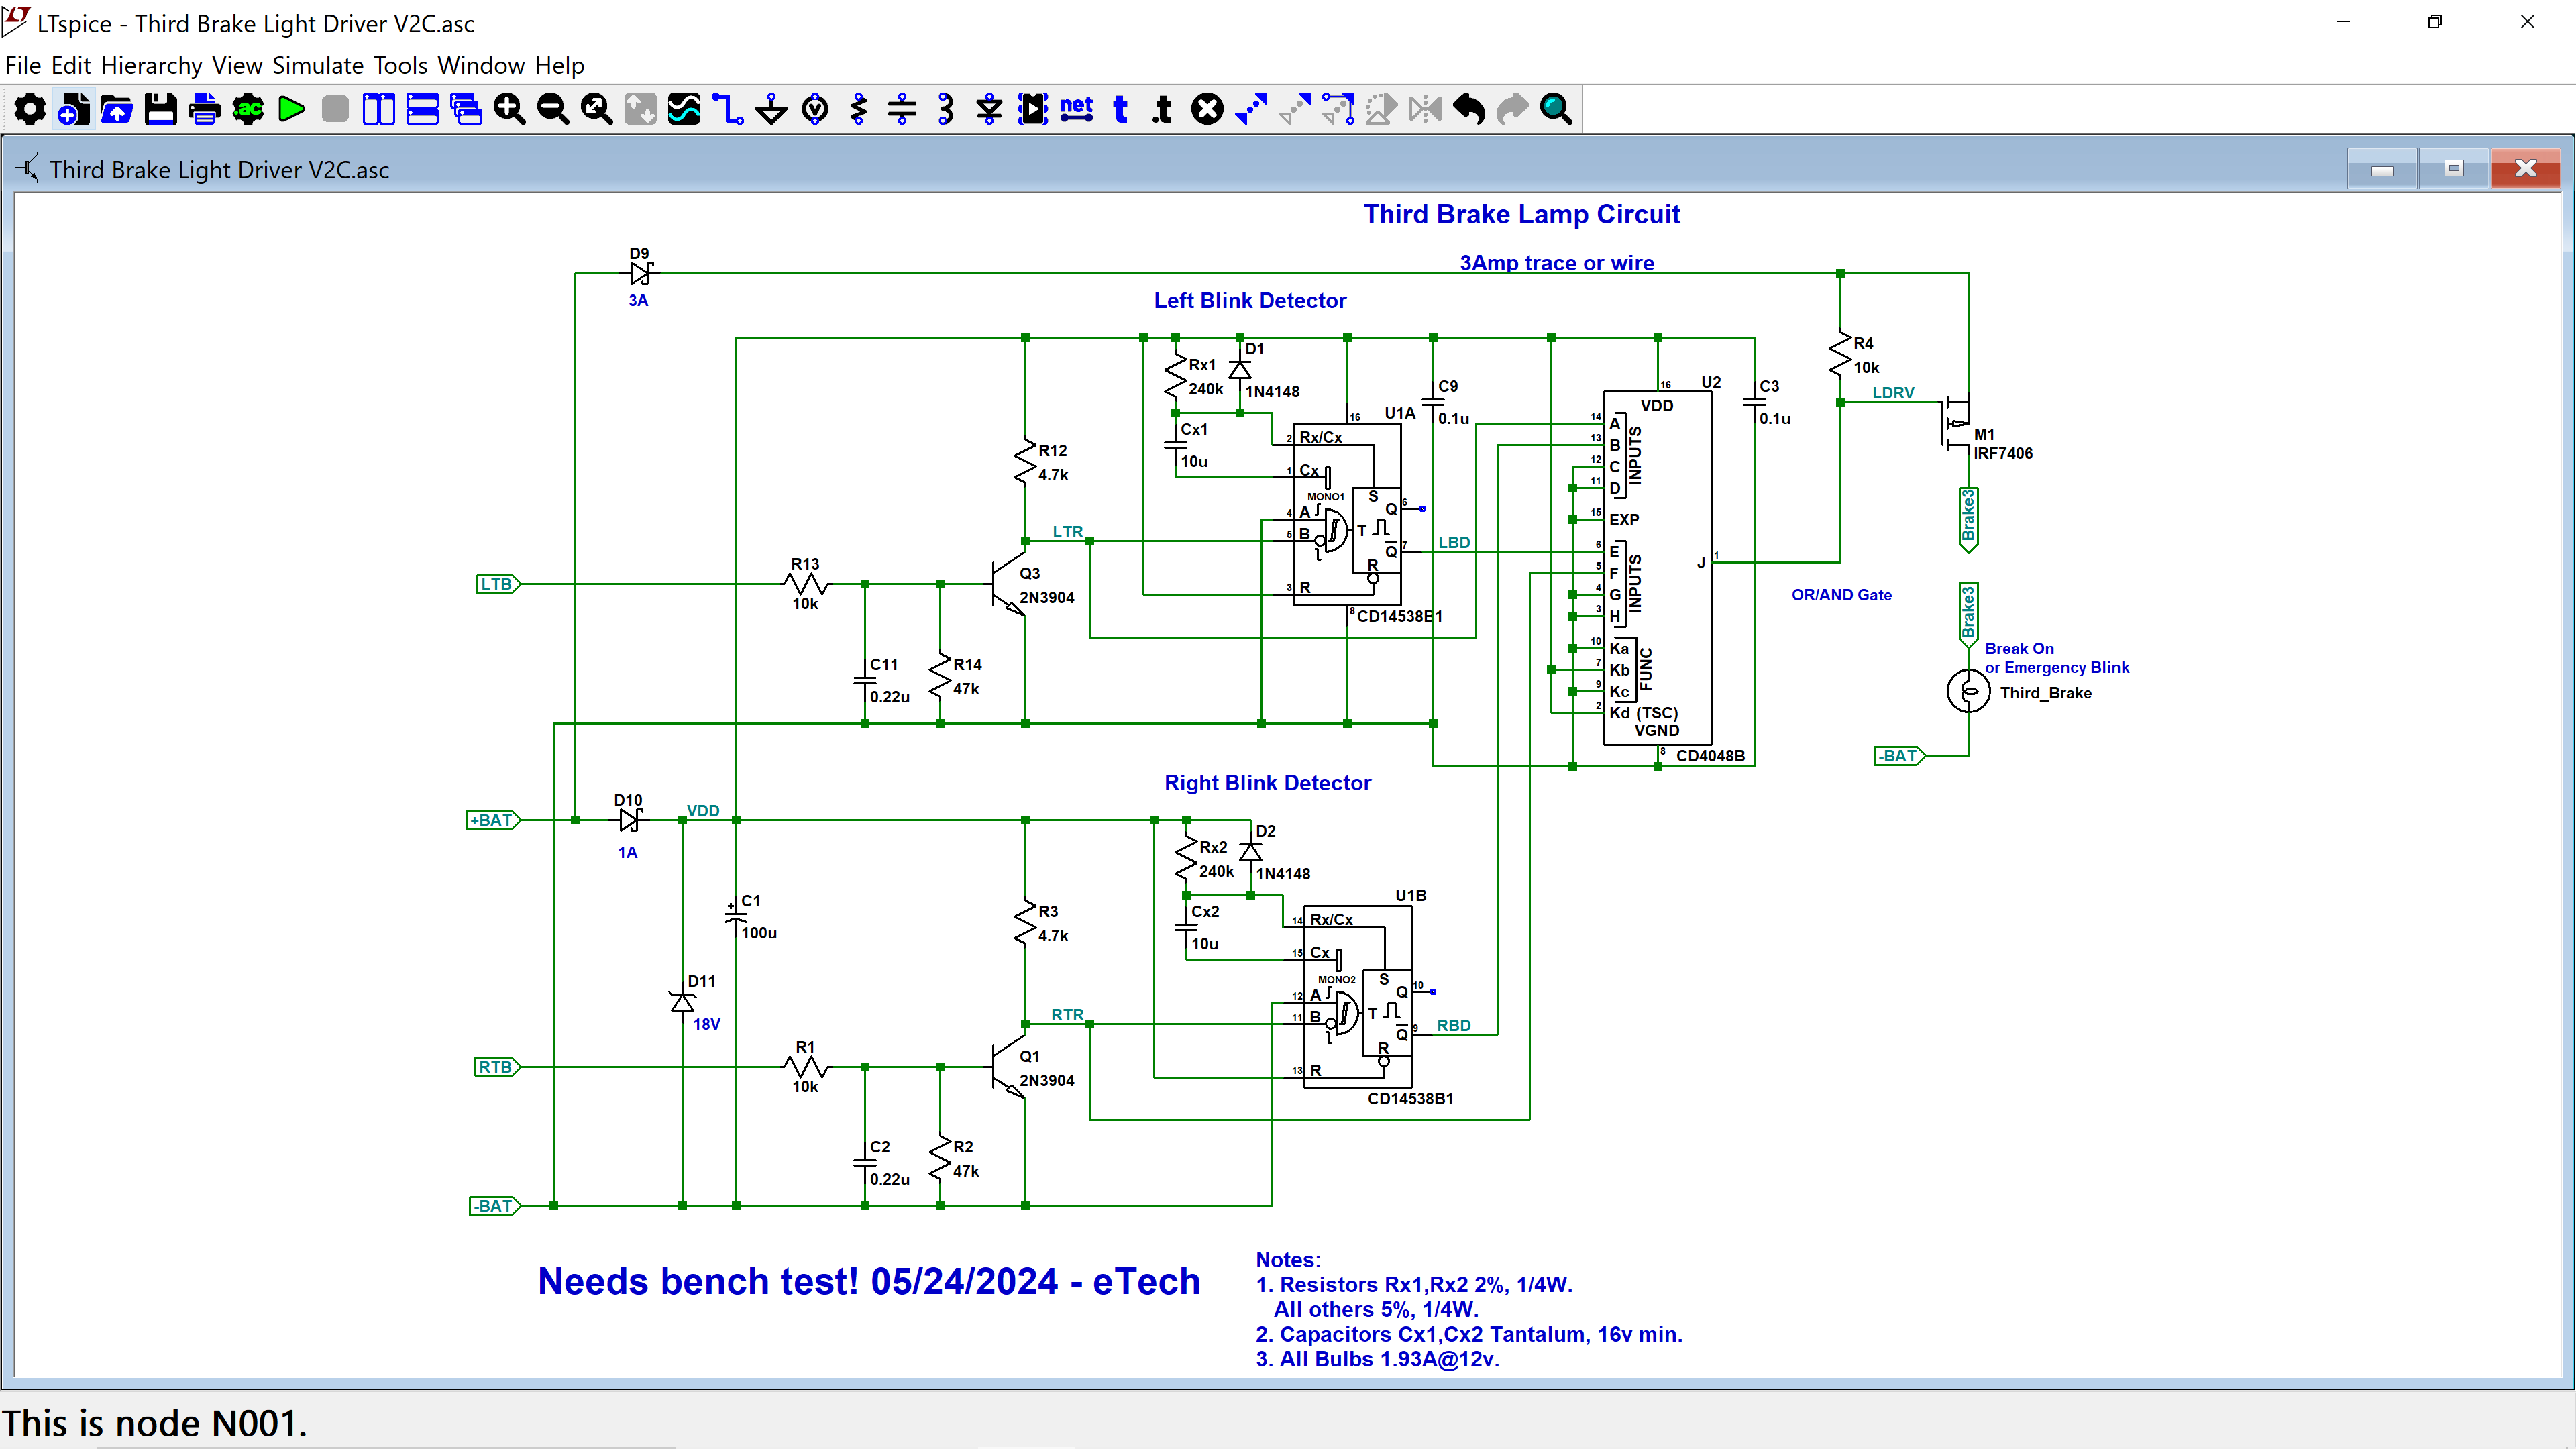Viewport: 2576px width, 1449px height.
Task: Select the Third_Brake lamp symbol
Action: click(1968, 691)
